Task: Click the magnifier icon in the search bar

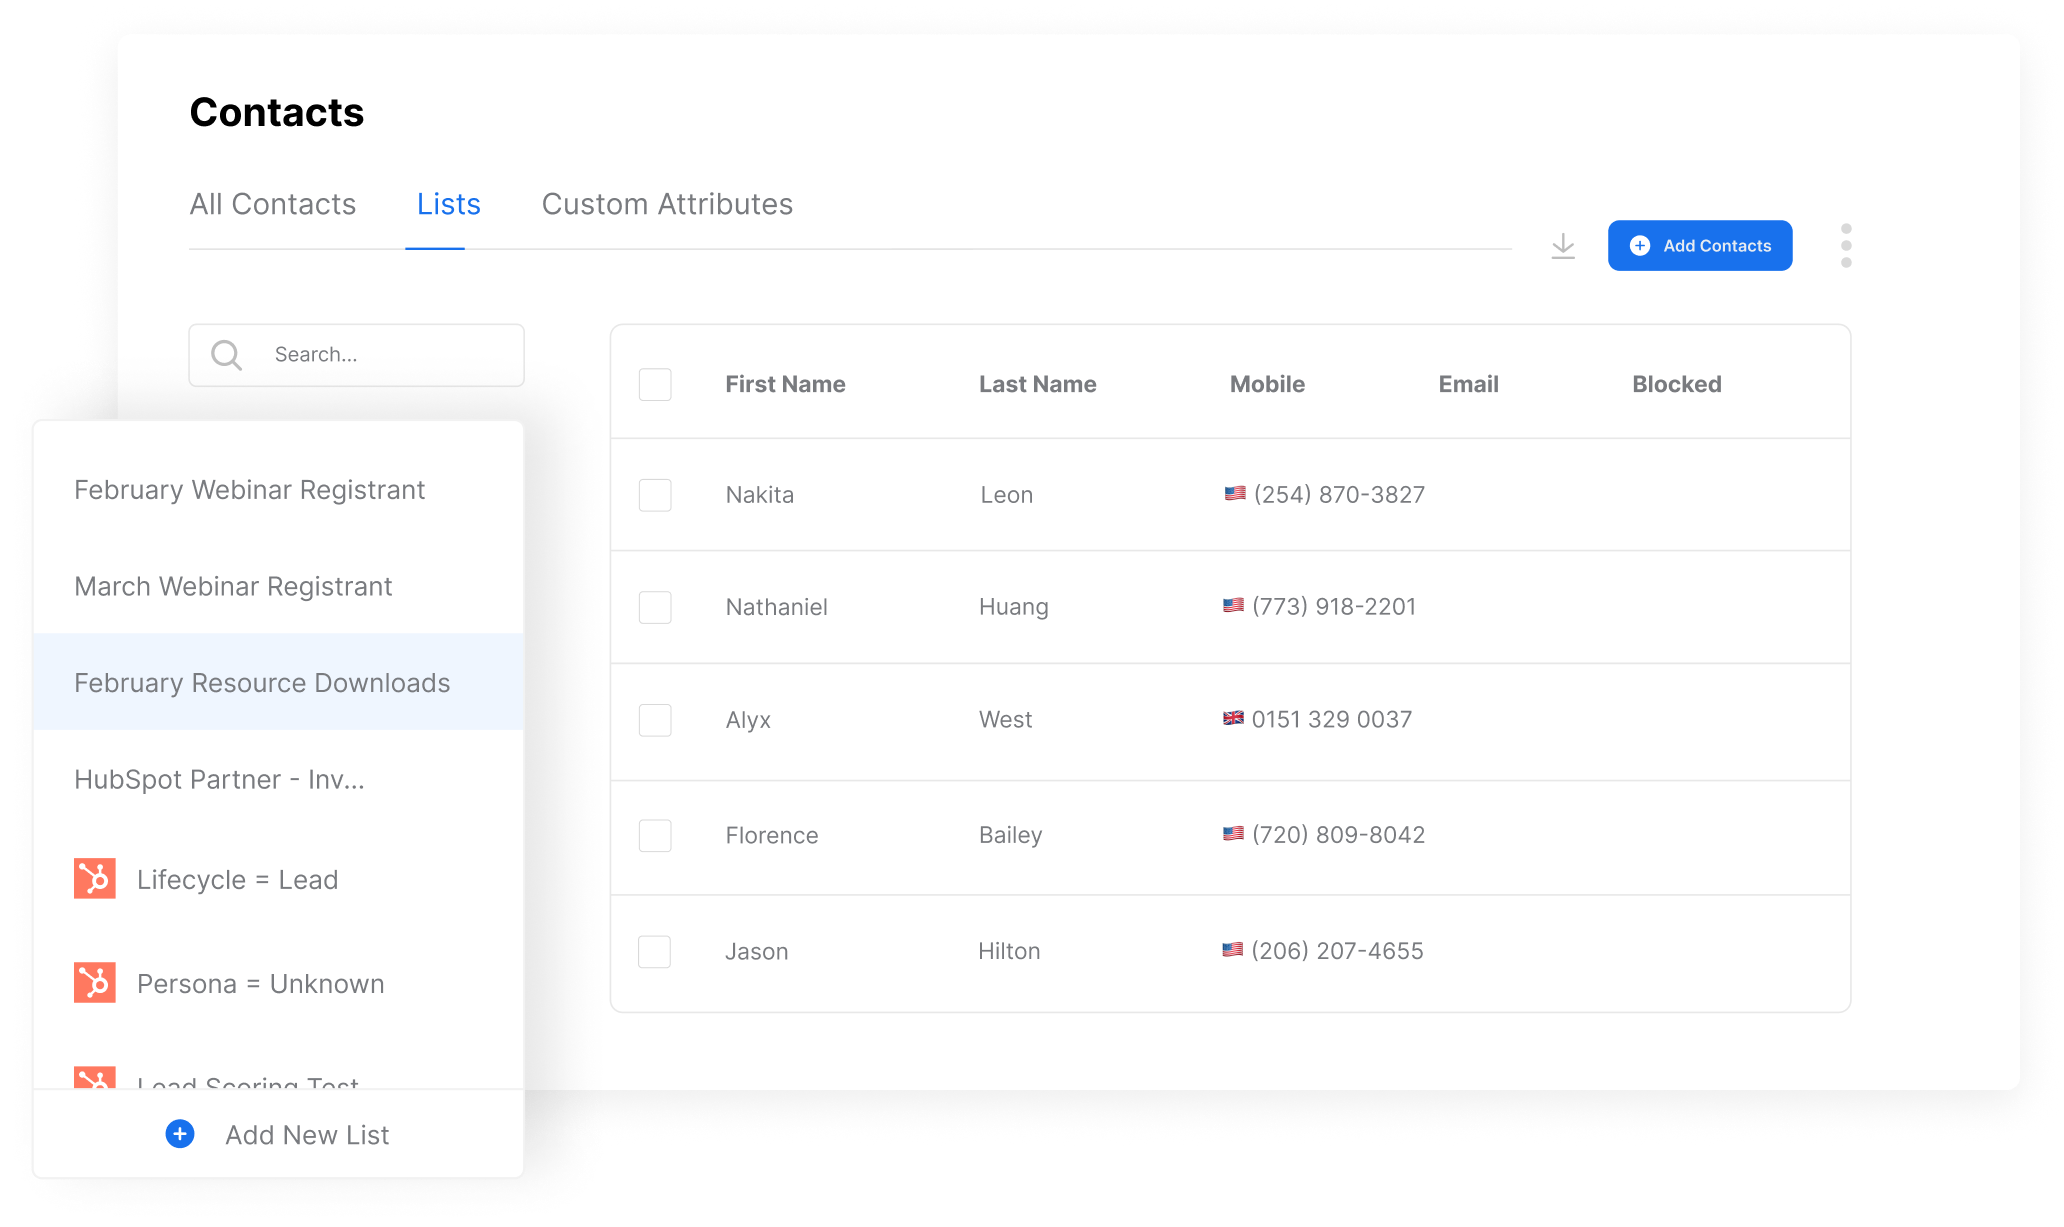Action: point(226,354)
